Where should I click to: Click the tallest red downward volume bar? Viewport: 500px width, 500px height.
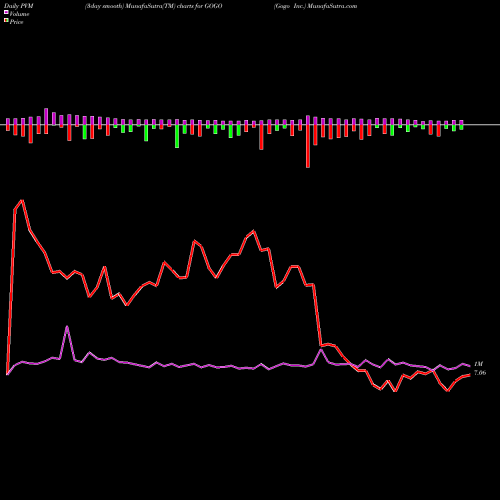pyautogui.click(x=308, y=146)
